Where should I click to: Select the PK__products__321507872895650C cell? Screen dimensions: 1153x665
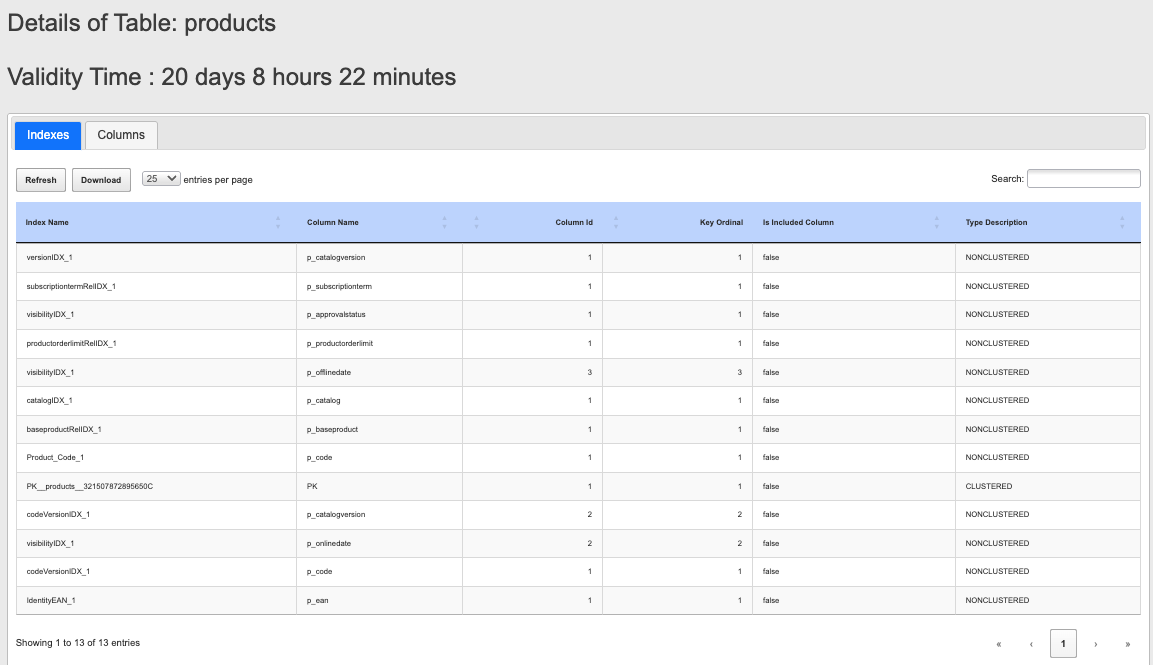click(x=157, y=486)
